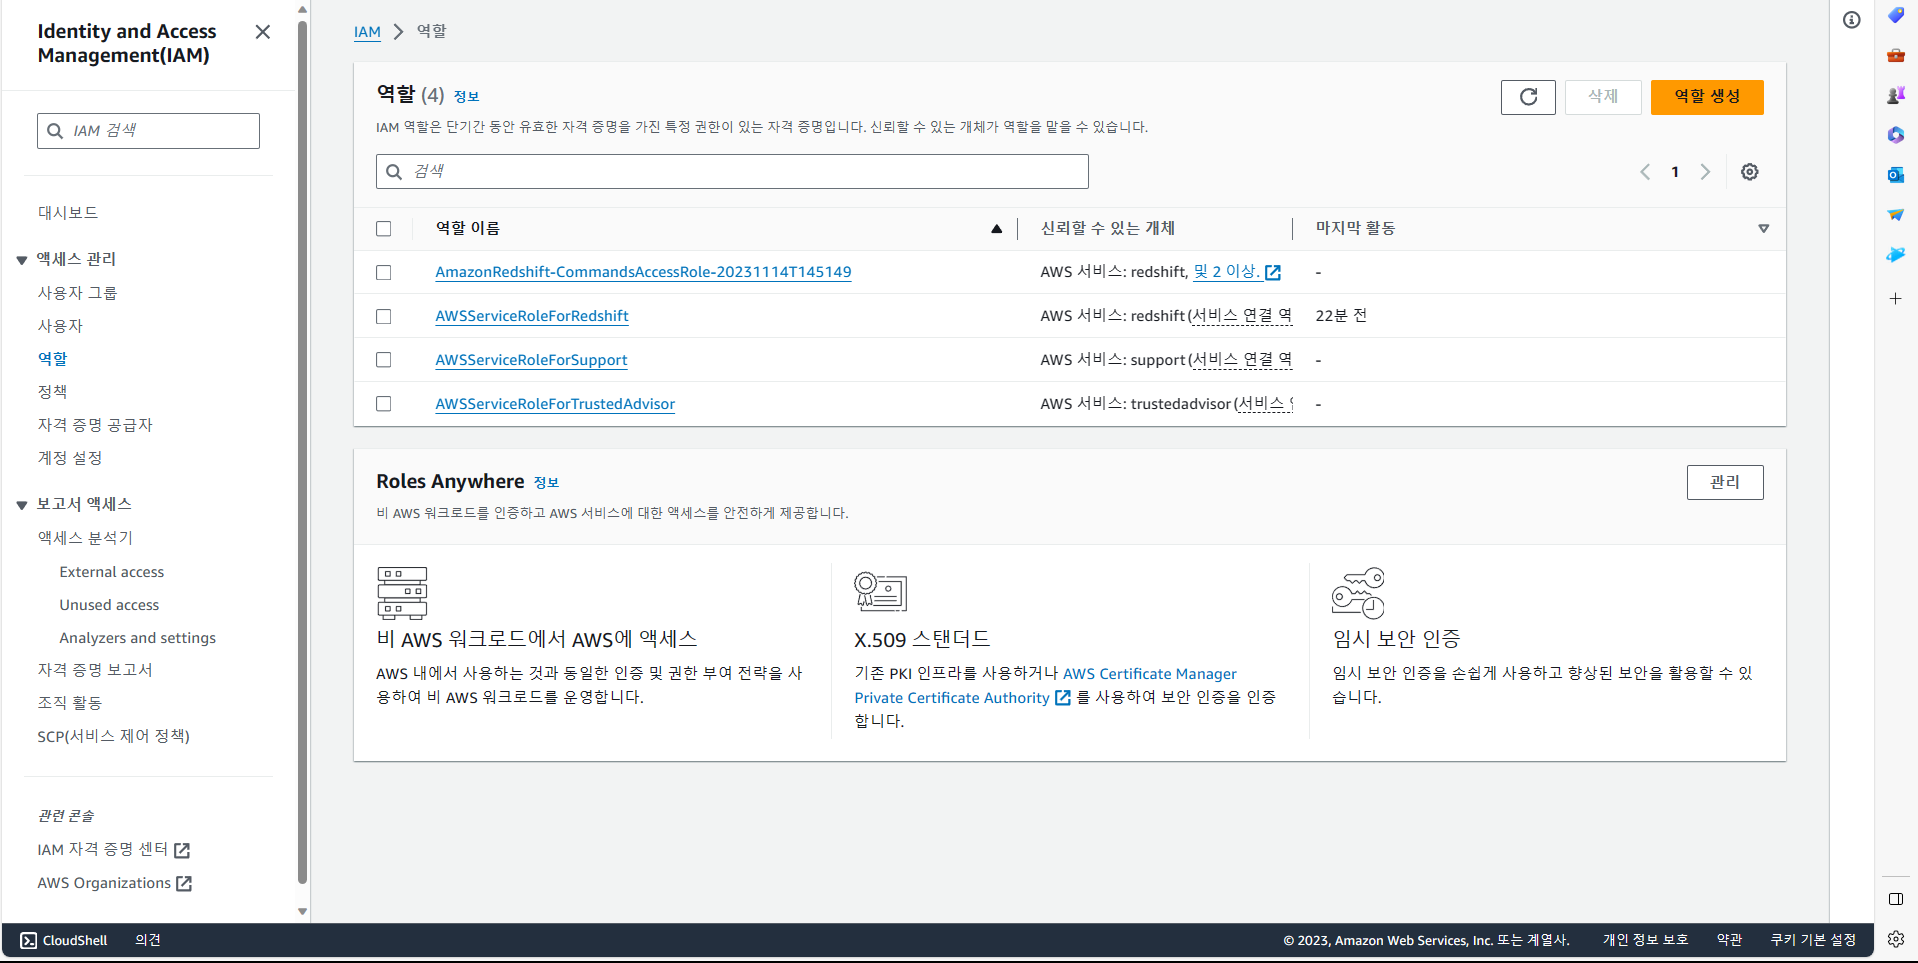
Task: Click IAM breadcrumb link
Action: pos(367,32)
